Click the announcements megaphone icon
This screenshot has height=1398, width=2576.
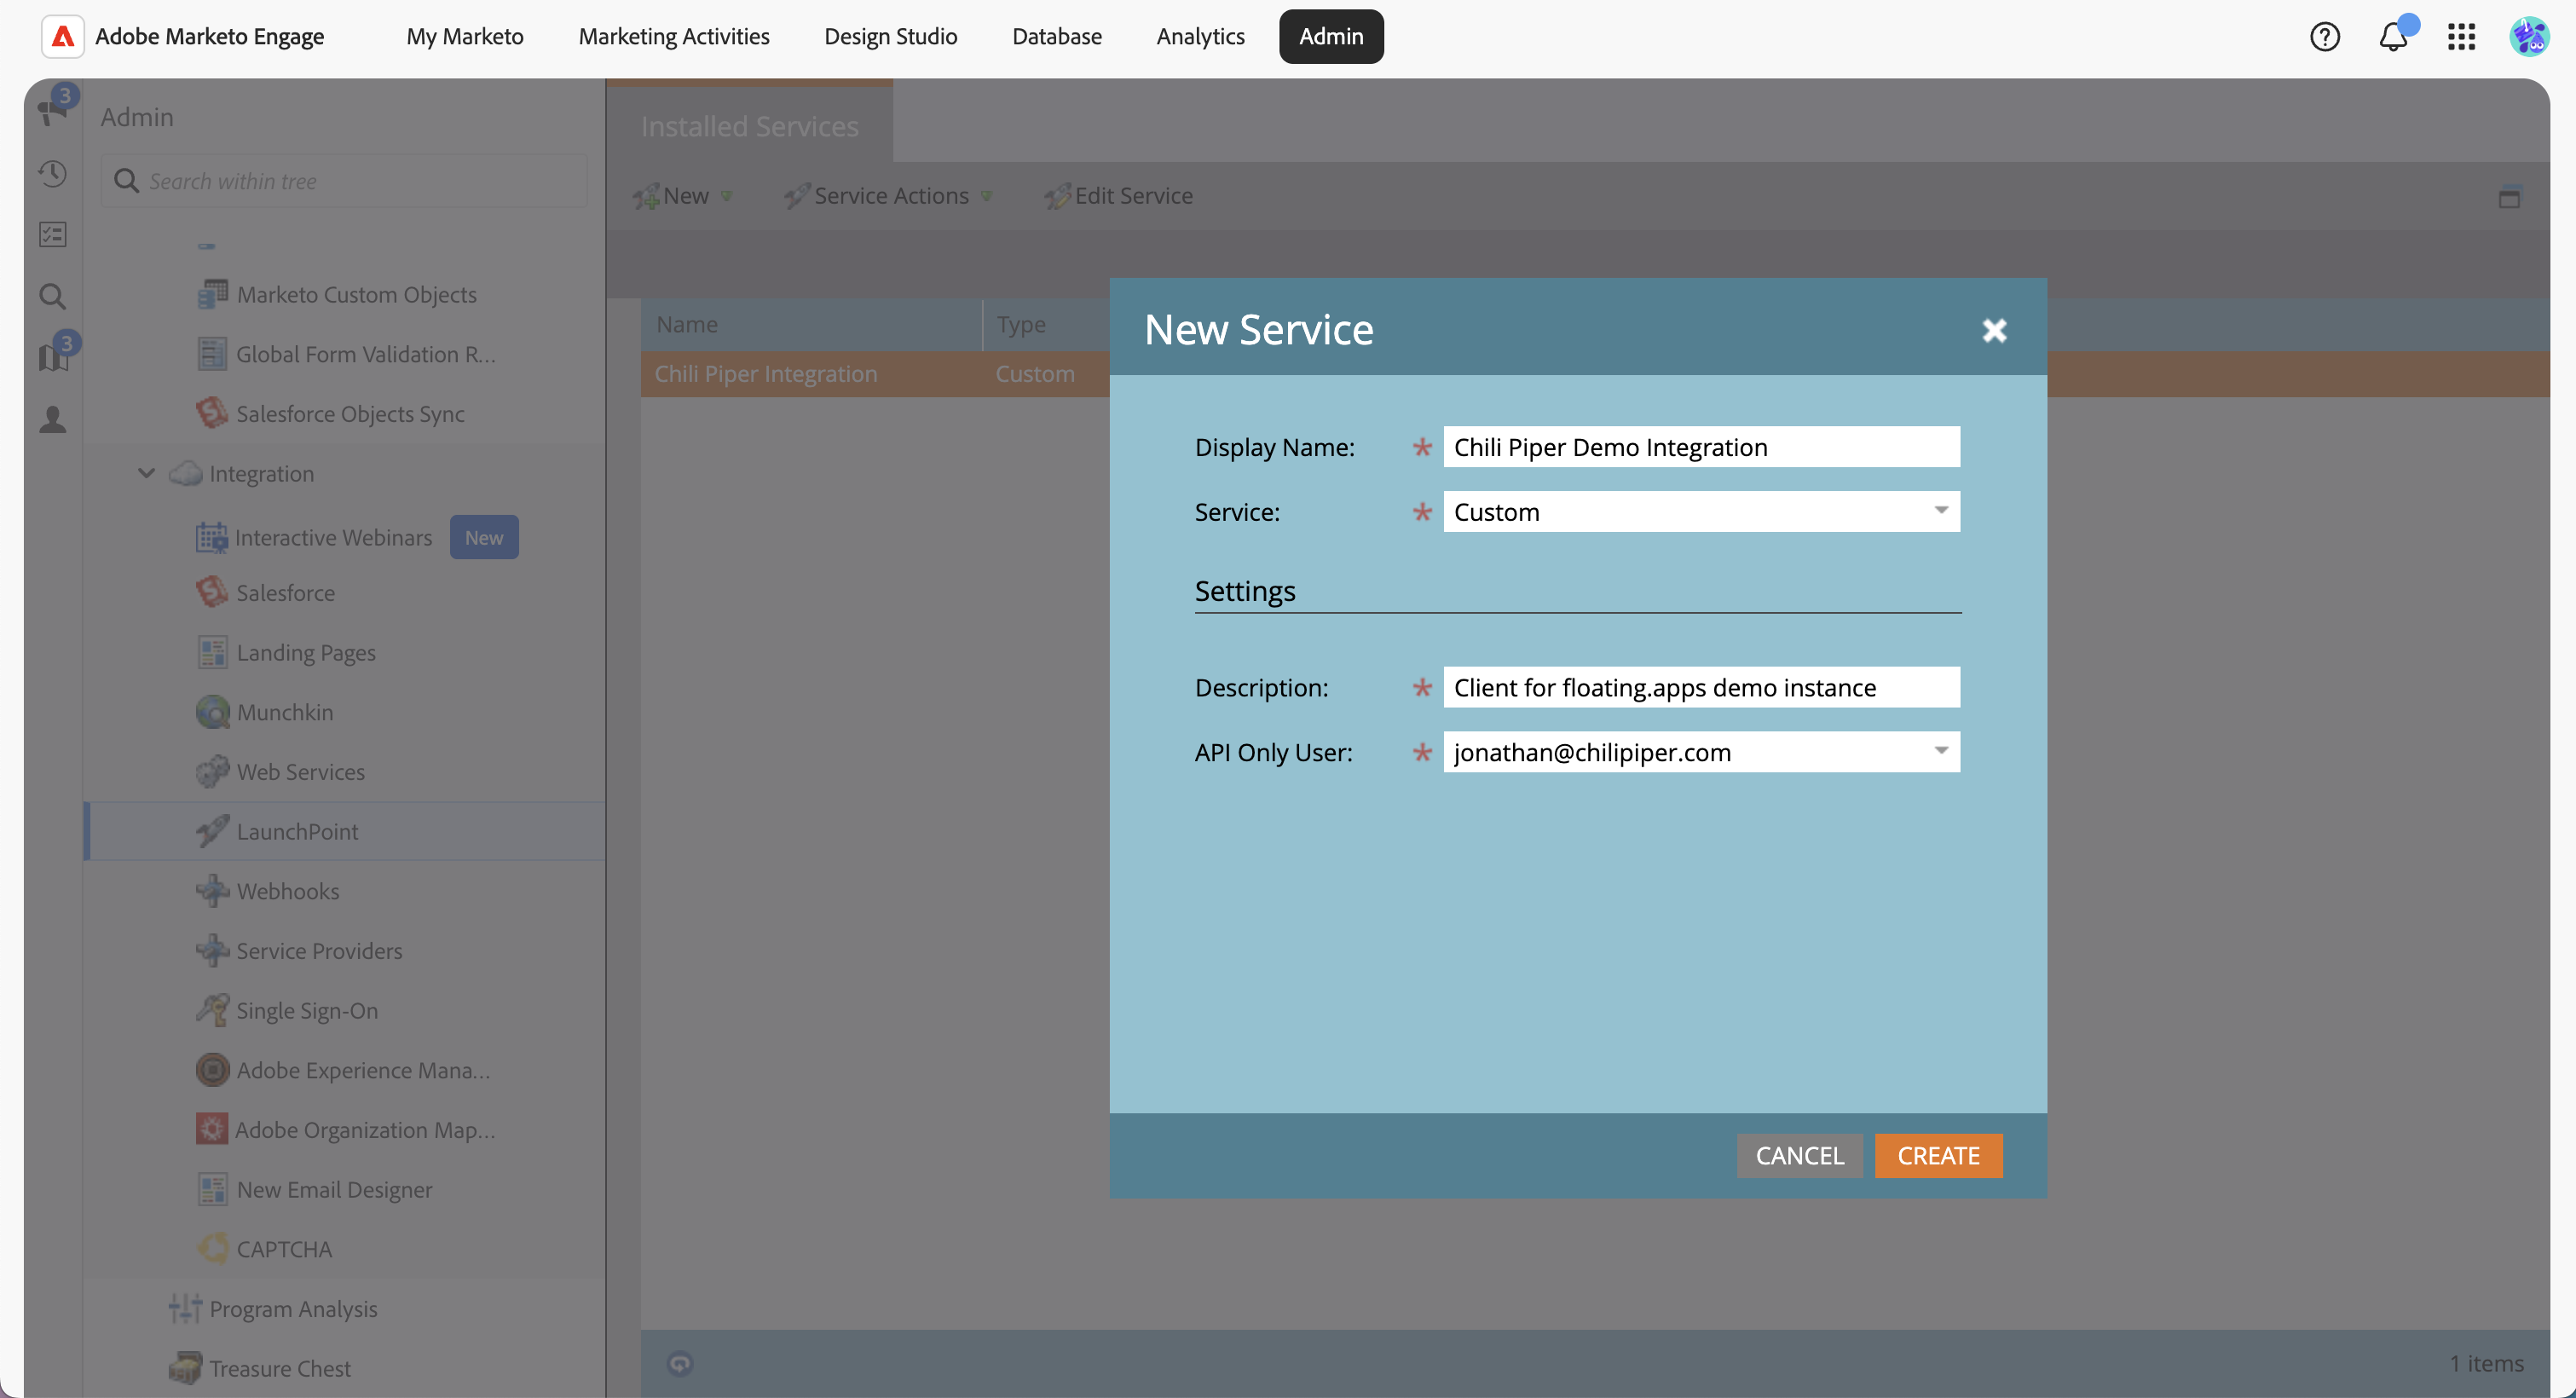tap(53, 108)
